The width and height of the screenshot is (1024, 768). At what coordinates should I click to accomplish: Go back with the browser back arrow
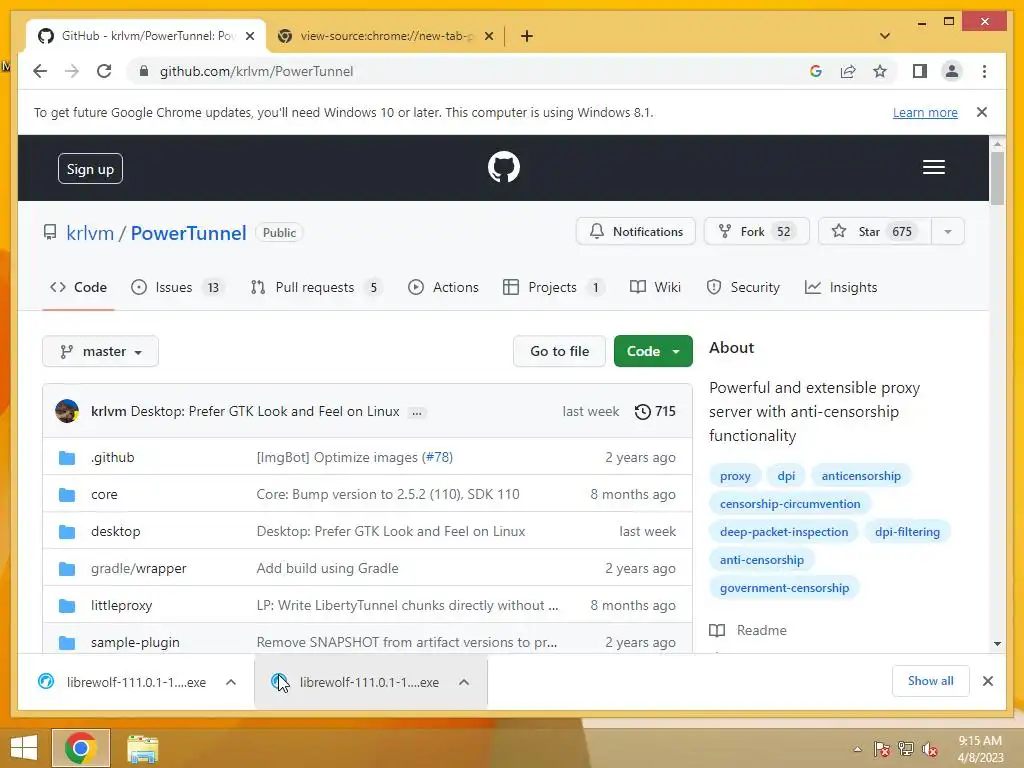[40, 71]
